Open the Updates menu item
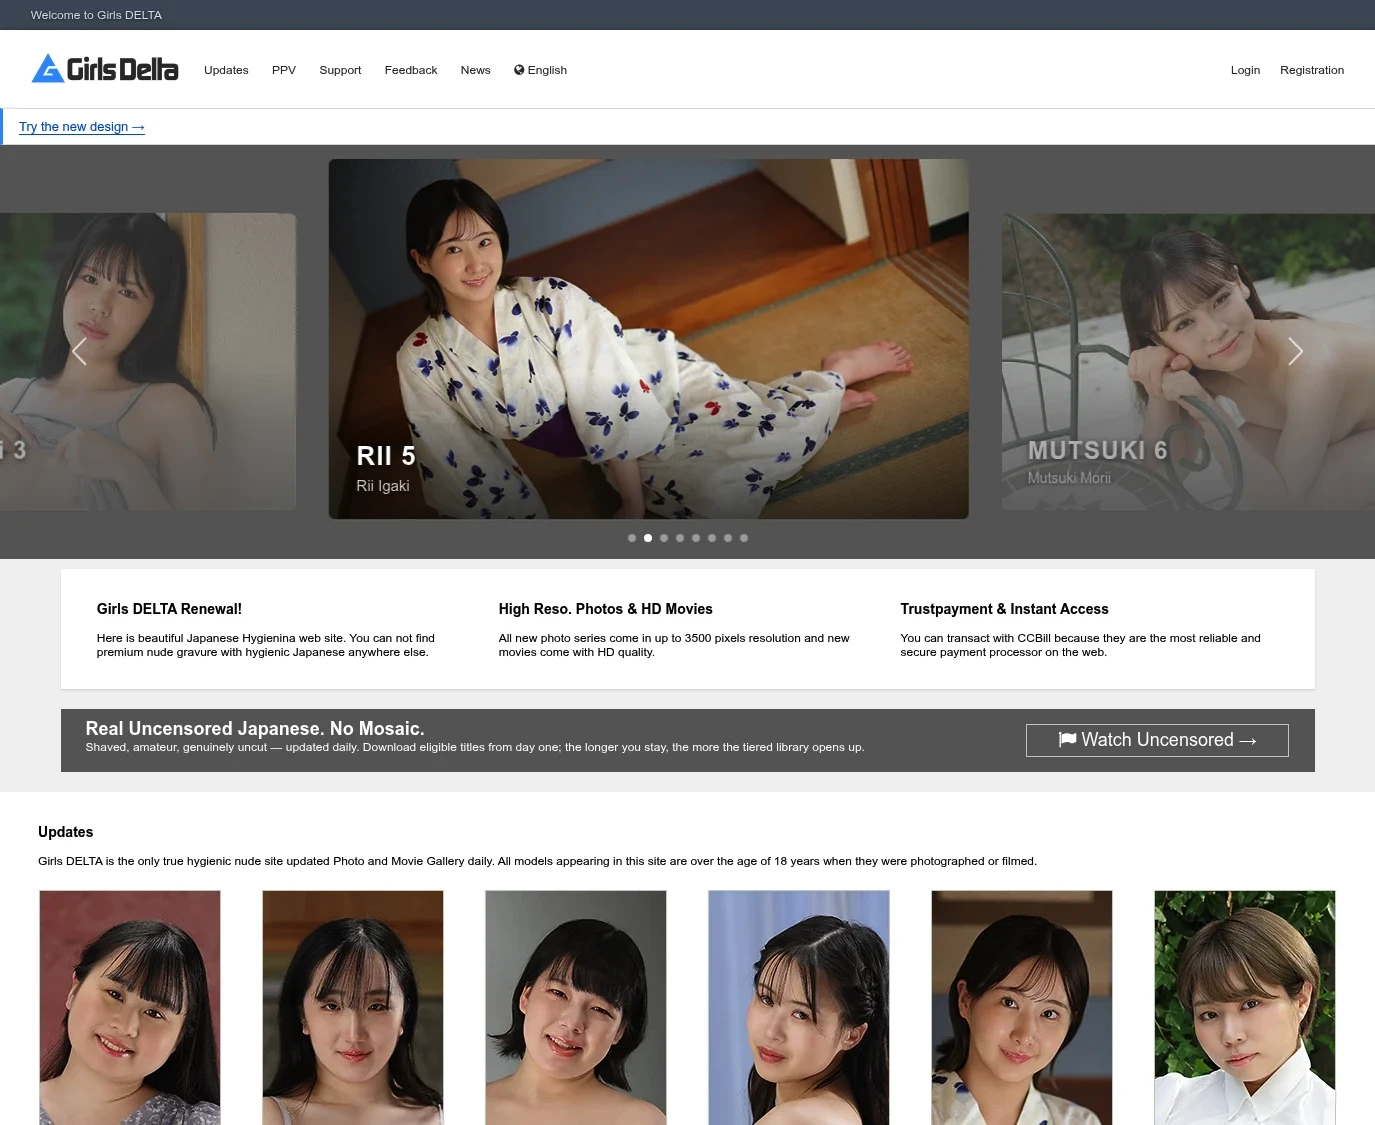Image resolution: width=1375 pixels, height=1125 pixels. click(226, 70)
